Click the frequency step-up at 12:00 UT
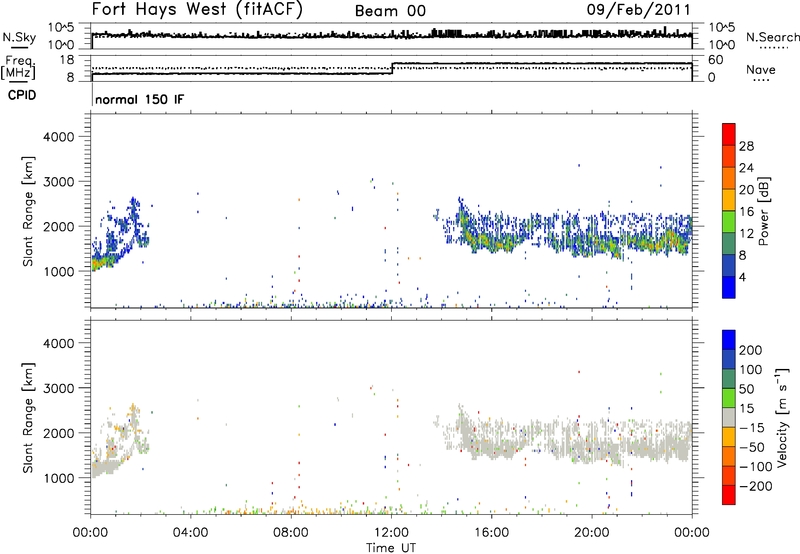Screen dimensions: 800x554 point(392,68)
